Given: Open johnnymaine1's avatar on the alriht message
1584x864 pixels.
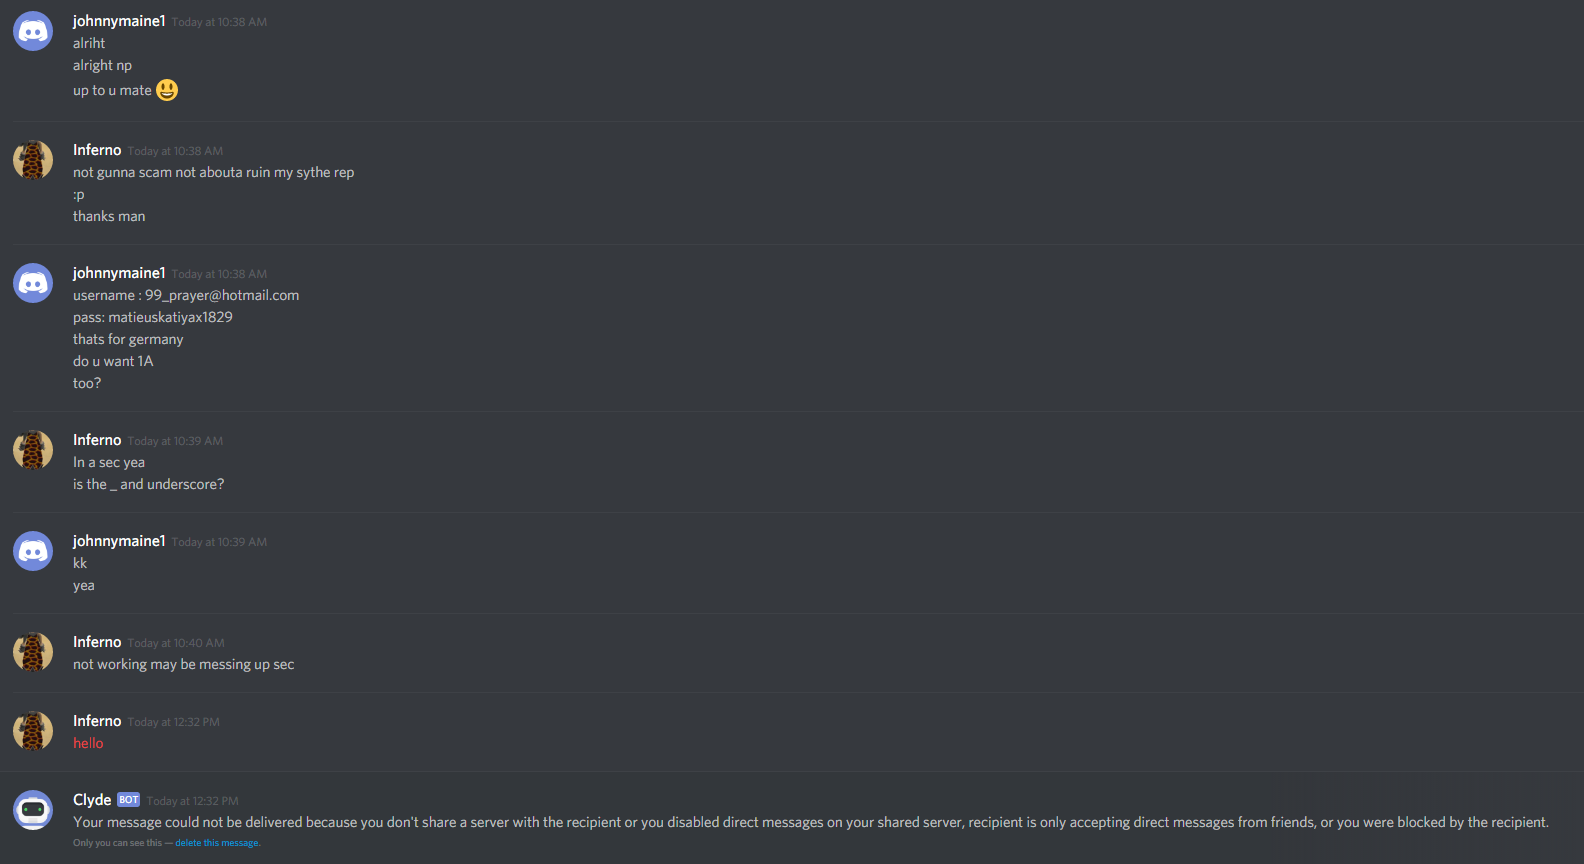Looking at the screenshot, I should (x=33, y=31).
